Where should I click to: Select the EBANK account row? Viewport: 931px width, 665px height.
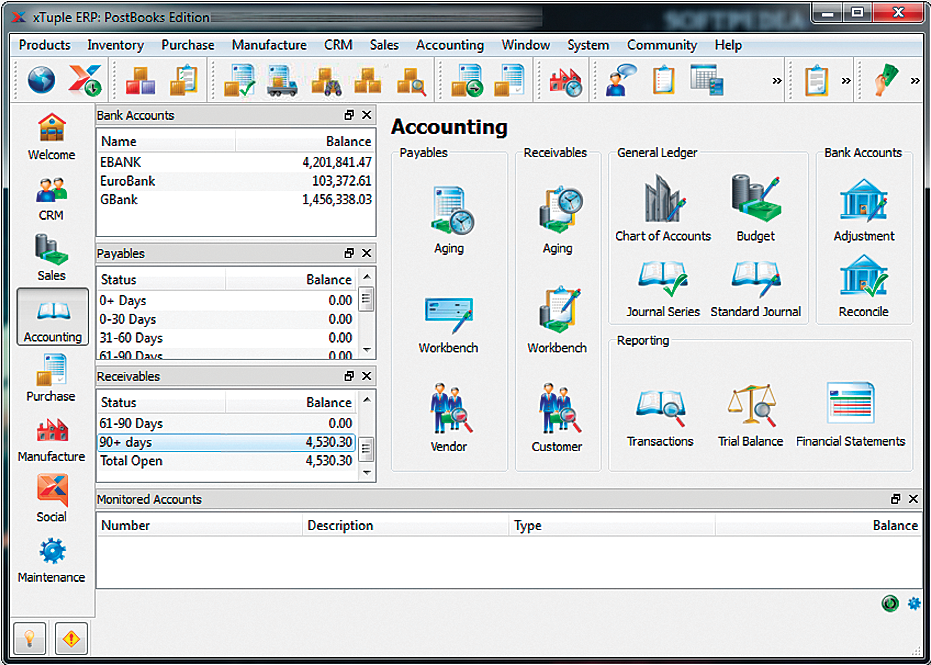coord(236,162)
